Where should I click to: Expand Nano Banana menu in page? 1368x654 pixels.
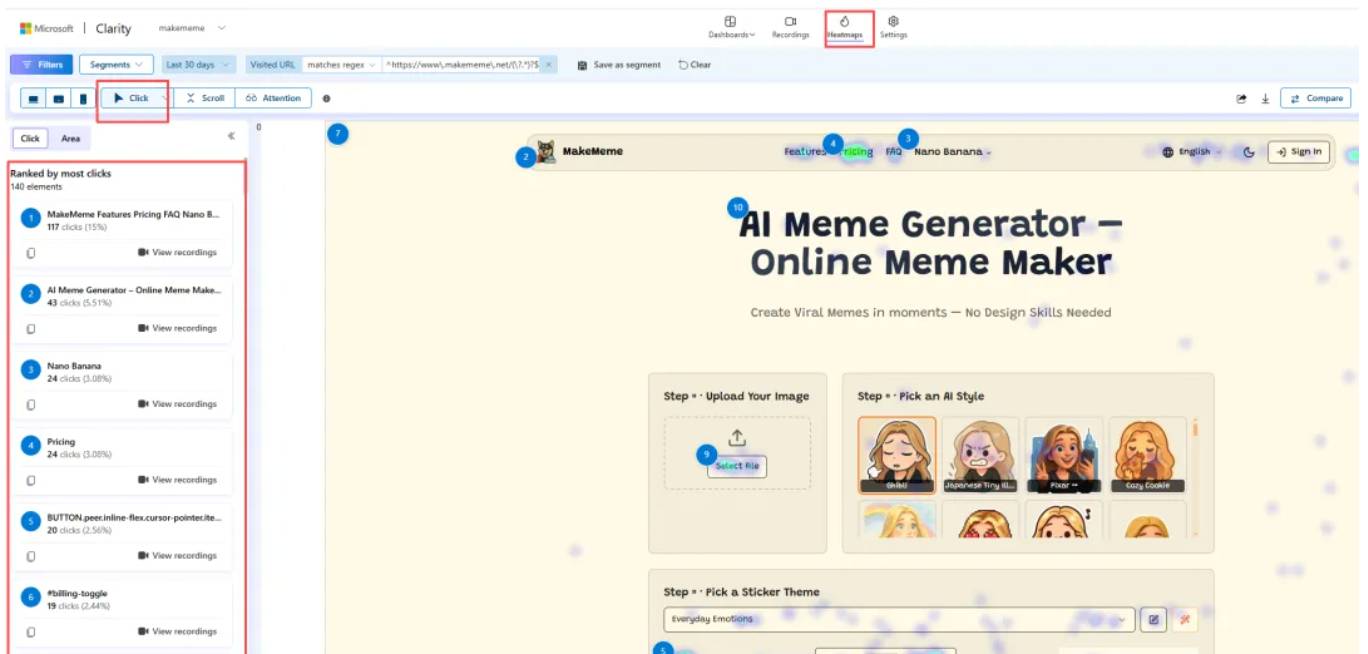click(x=952, y=152)
